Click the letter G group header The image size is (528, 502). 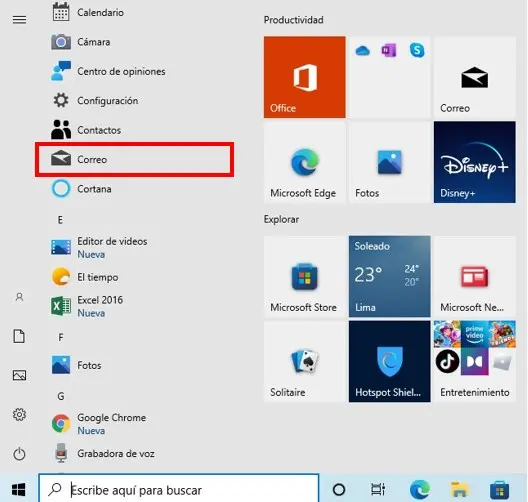(61, 396)
